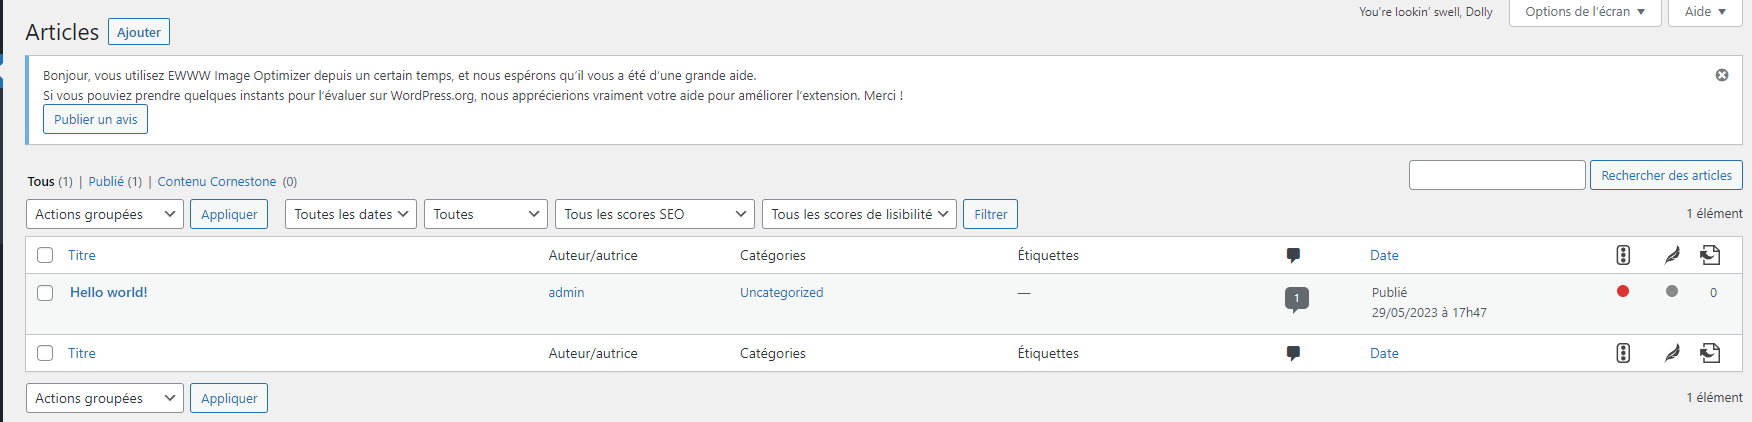Click the comments bubble icon in header
The width and height of the screenshot is (1752, 422).
[x=1293, y=255]
